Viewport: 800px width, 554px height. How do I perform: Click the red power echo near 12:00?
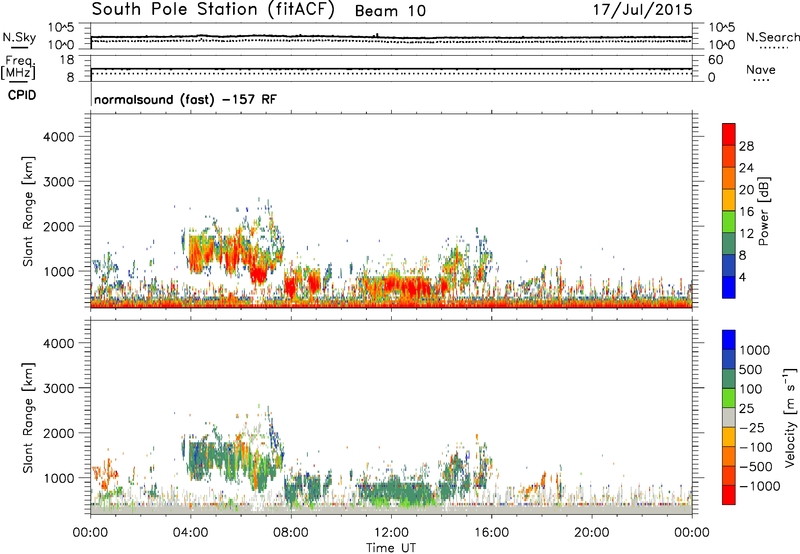[x=403, y=286]
